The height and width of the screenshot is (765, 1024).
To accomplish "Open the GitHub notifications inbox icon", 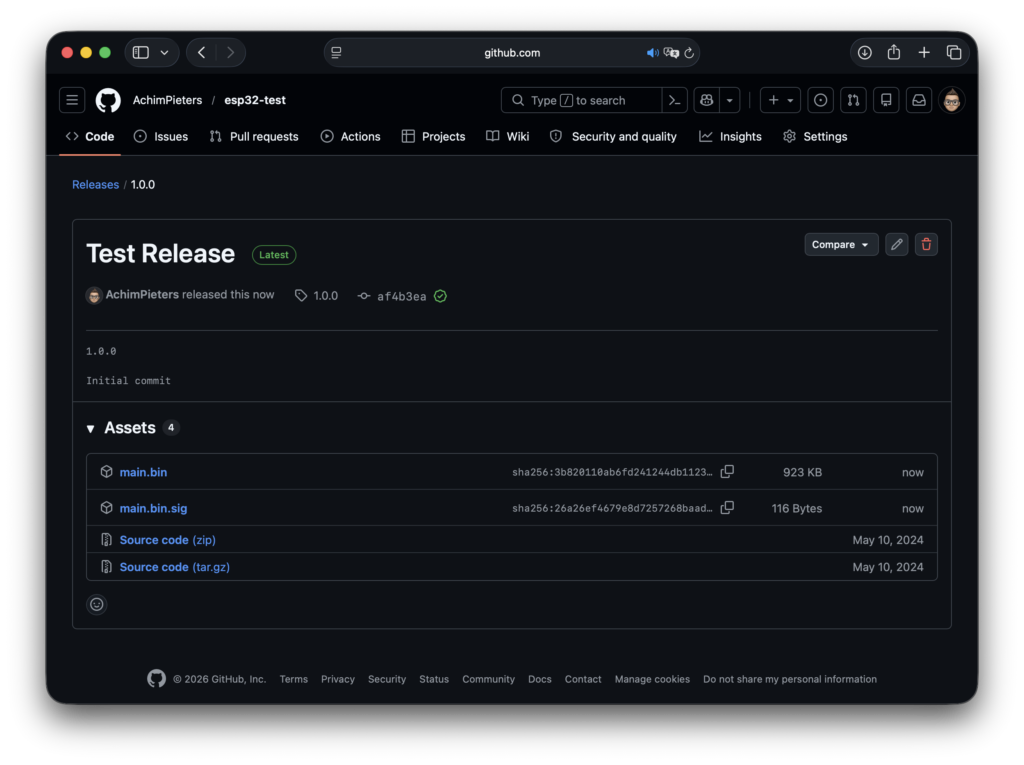I will coord(918,100).
